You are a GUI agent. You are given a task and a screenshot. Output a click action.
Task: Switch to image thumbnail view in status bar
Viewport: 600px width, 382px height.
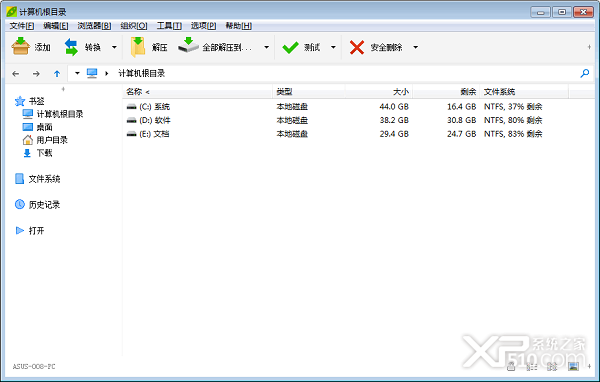pyautogui.click(x=573, y=367)
